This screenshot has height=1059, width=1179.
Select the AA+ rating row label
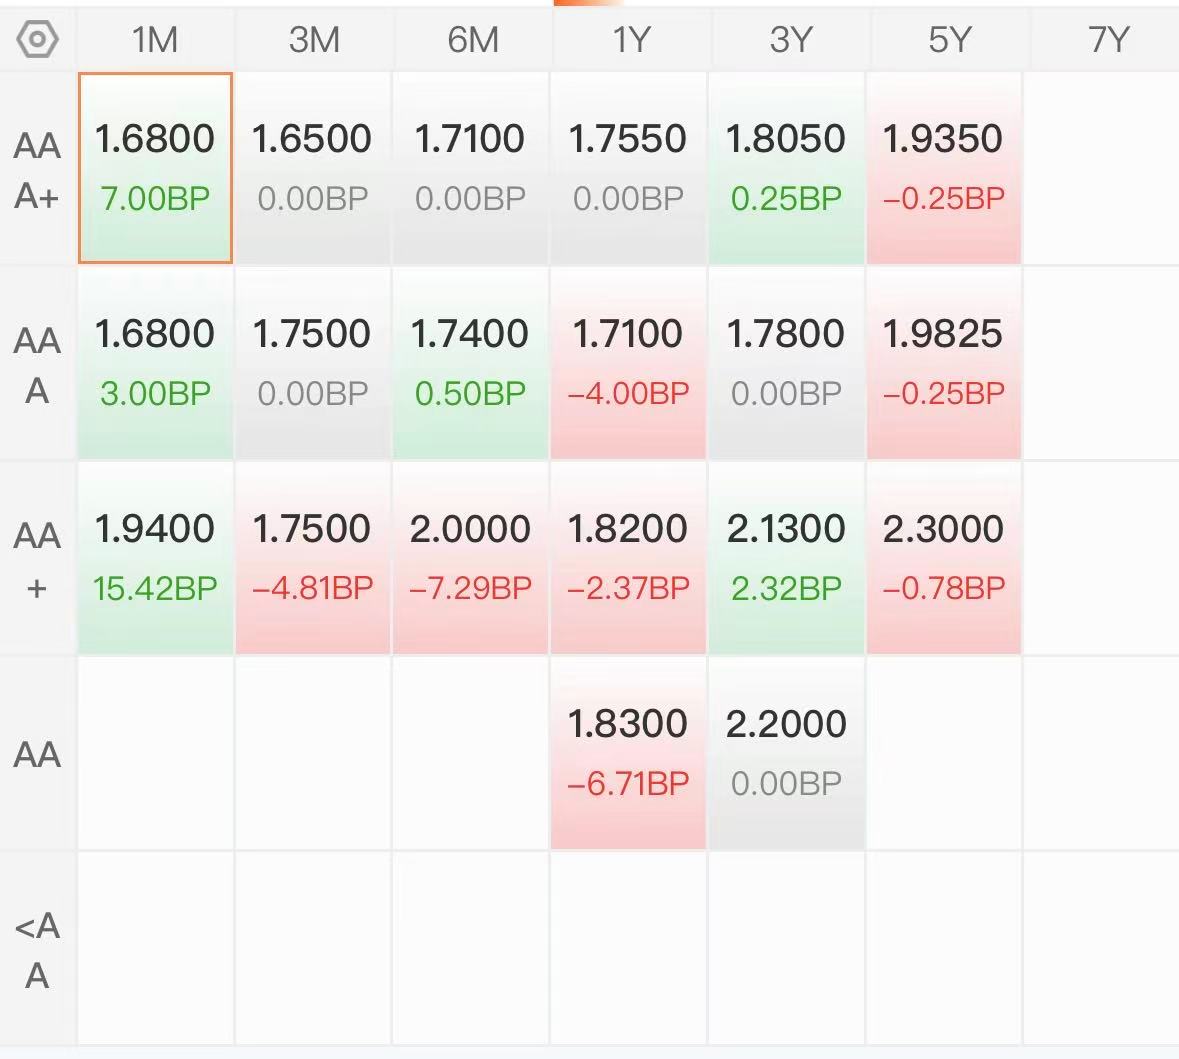pos(37,560)
